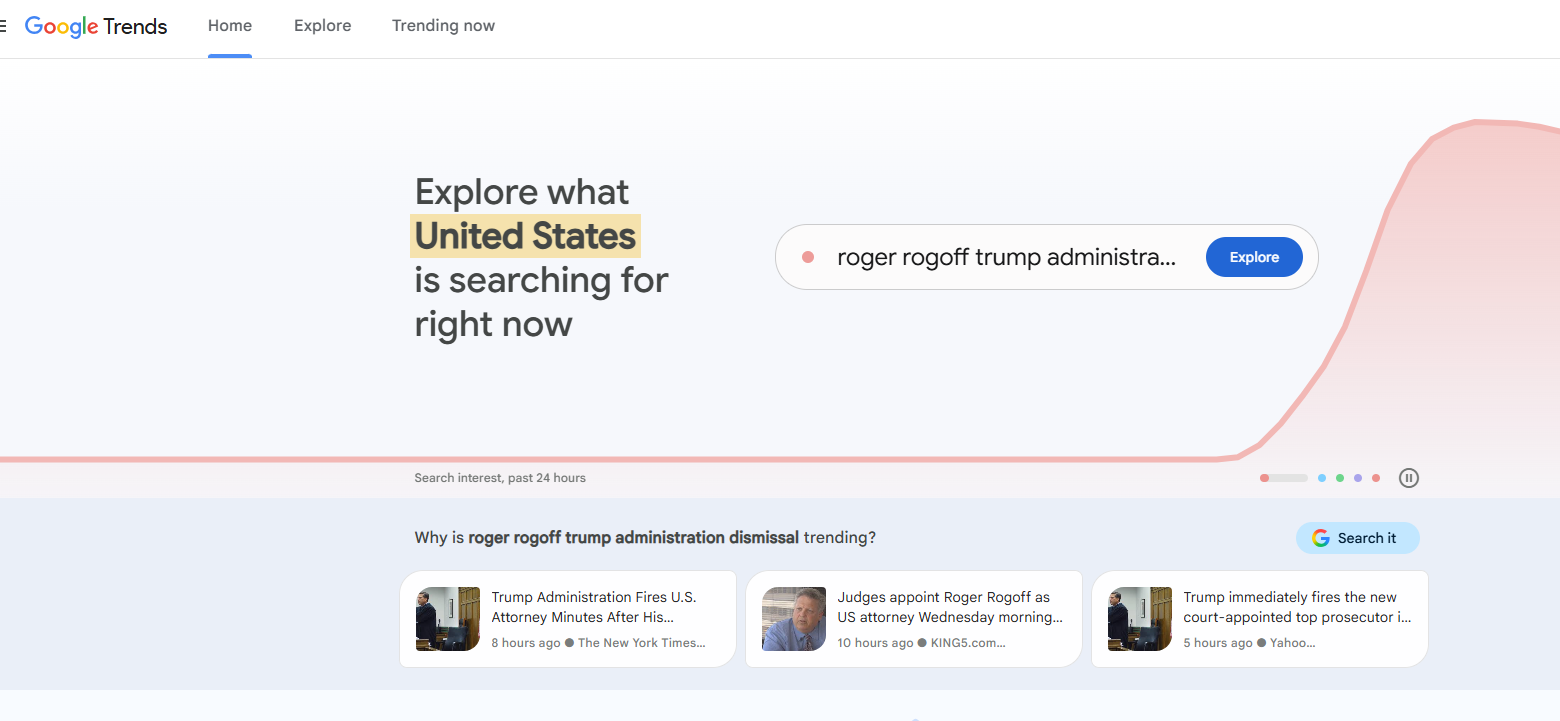Click the Yahoo article thumbnail

click(x=1140, y=619)
